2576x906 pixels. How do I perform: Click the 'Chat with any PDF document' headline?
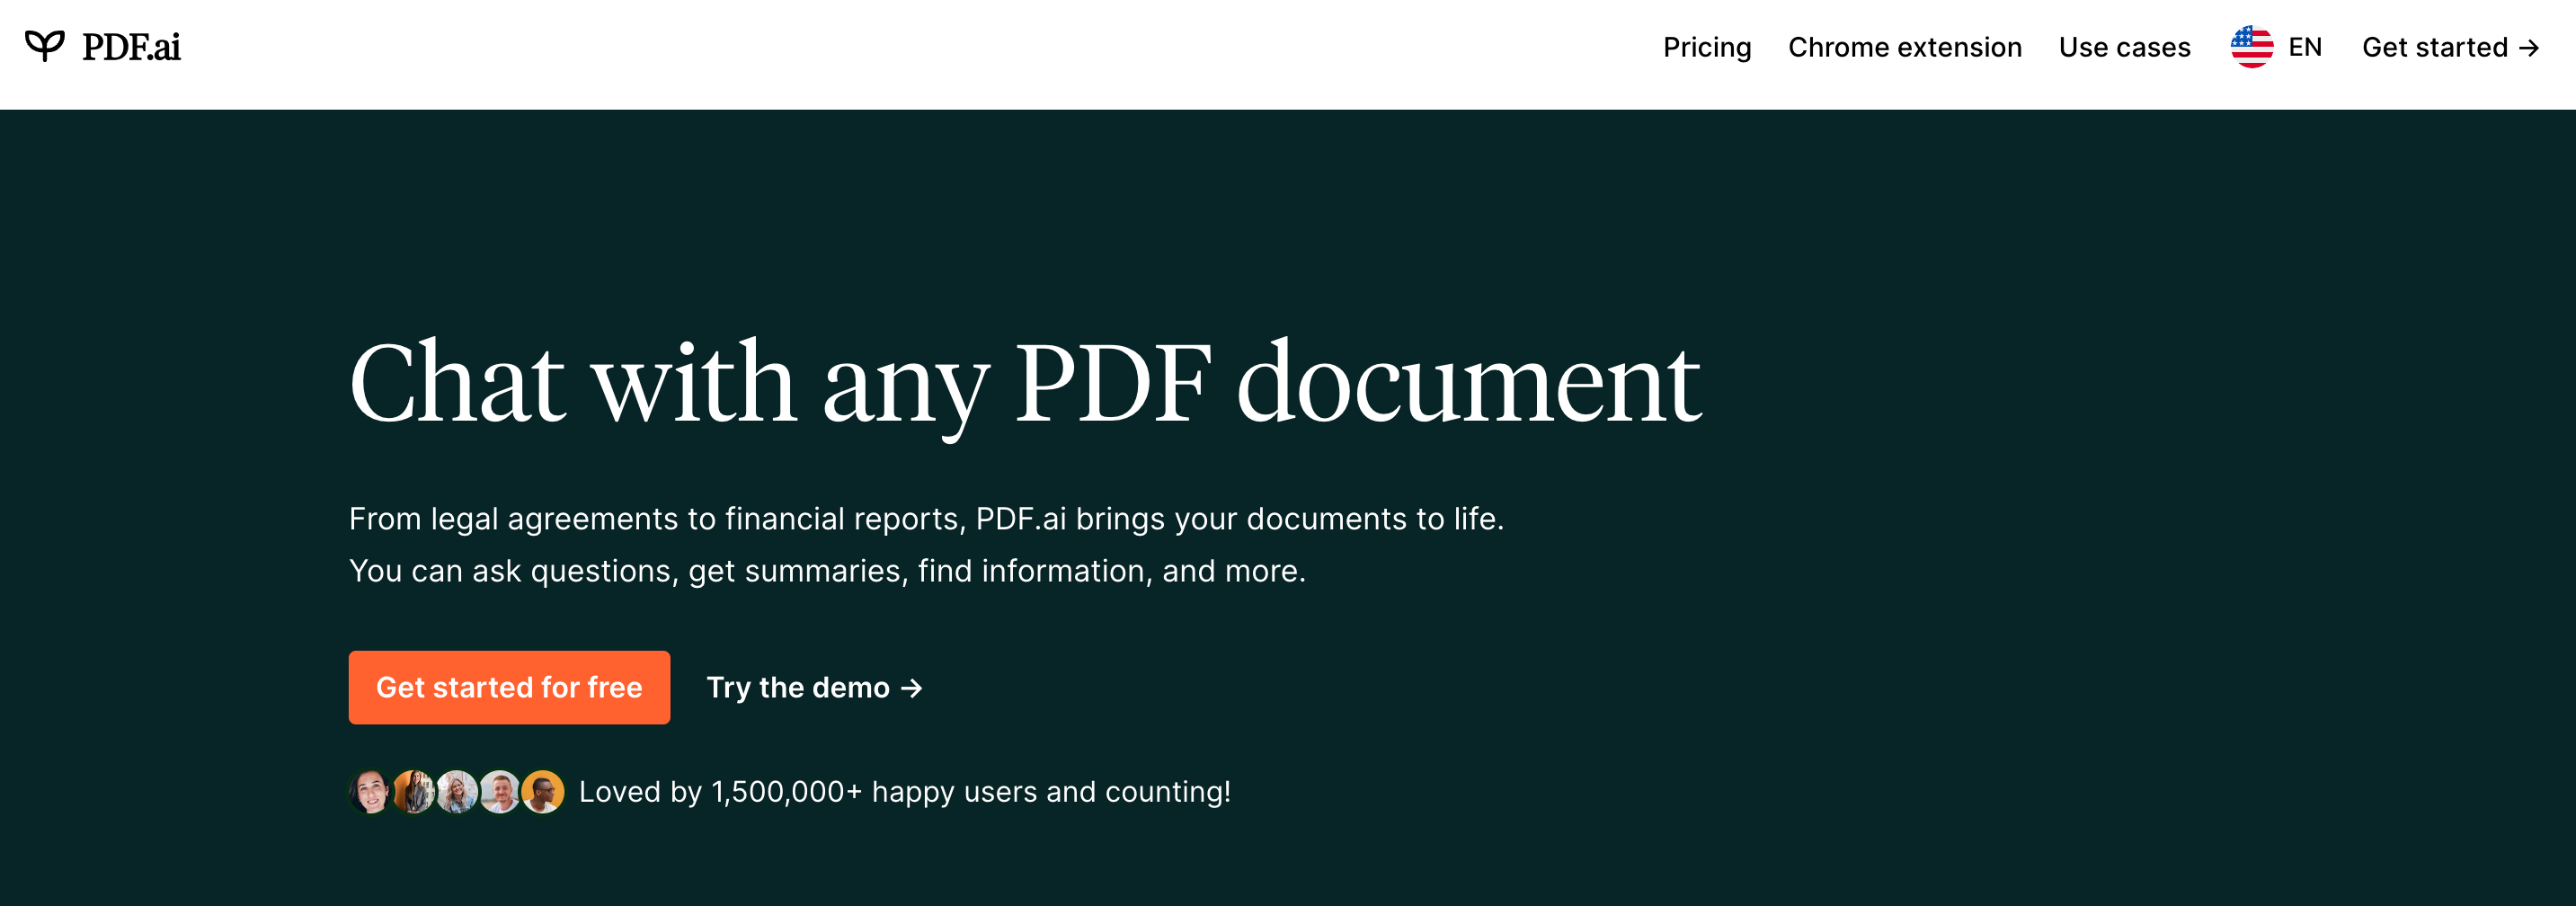(1024, 383)
